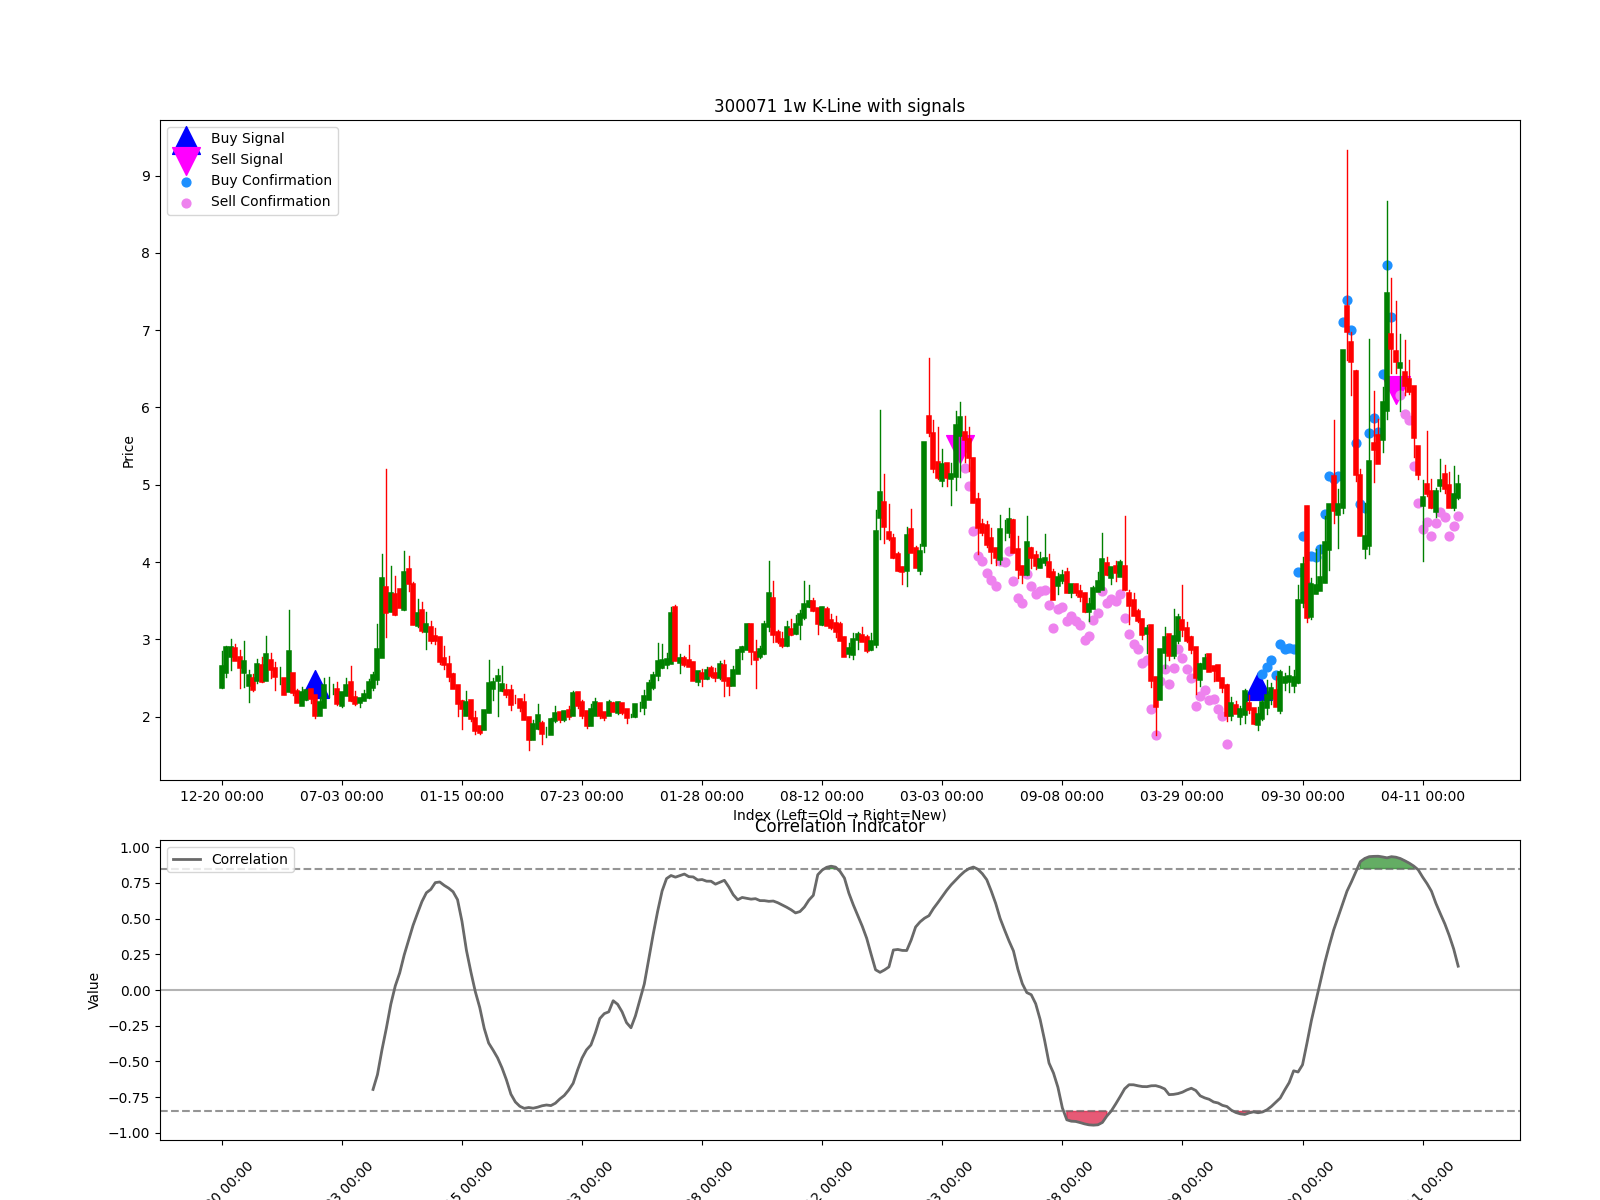This screenshot has height=1200, width=1600.
Task: Click the blue triangle icon in the legend
Action: (x=186, y=140)
